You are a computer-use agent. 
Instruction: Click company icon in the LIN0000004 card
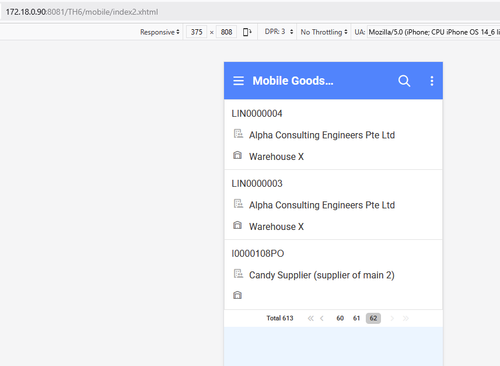tap(238, 134)
